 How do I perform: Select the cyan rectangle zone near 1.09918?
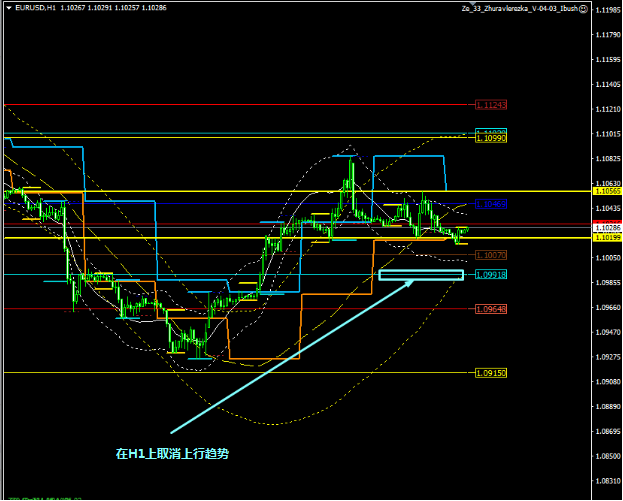tap(420, 275)
